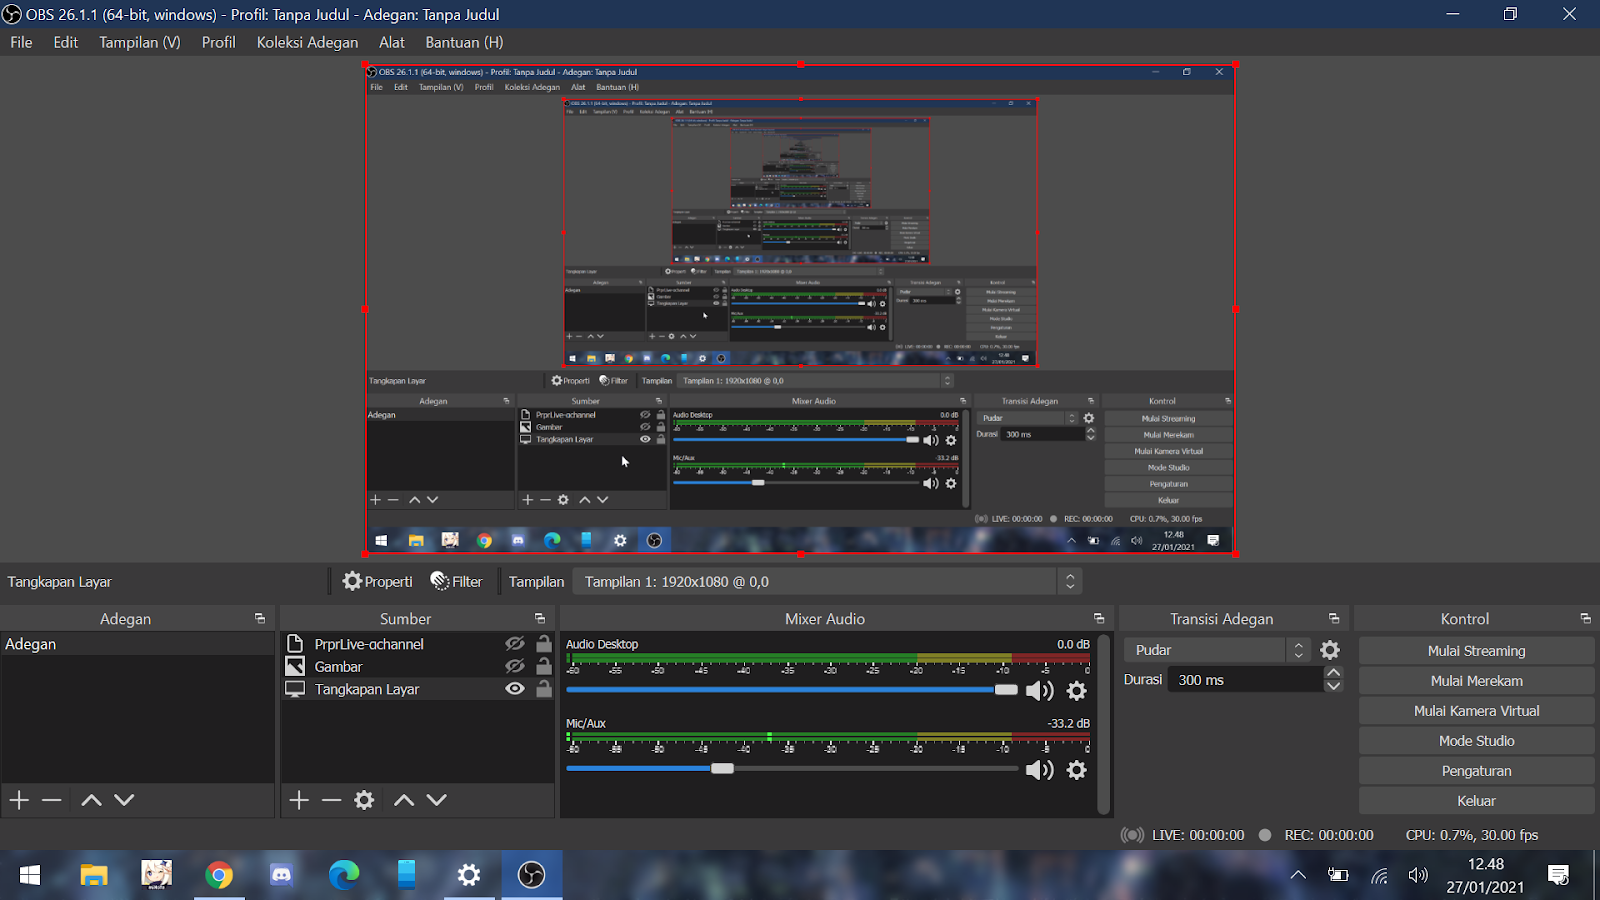Toggle lock on PrprLive-achannel source
Screen dimensions: 1600x900
[x=544, y=644]
